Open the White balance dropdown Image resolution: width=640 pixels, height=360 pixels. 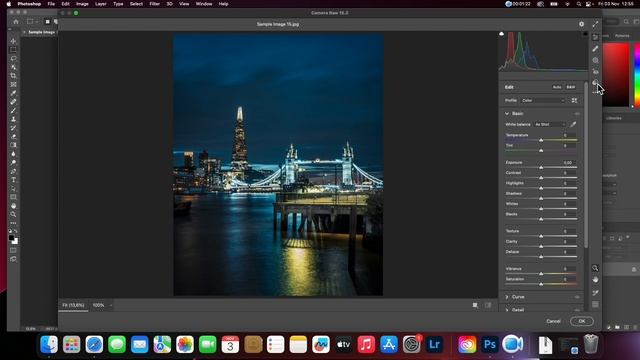tap(550, 124)
